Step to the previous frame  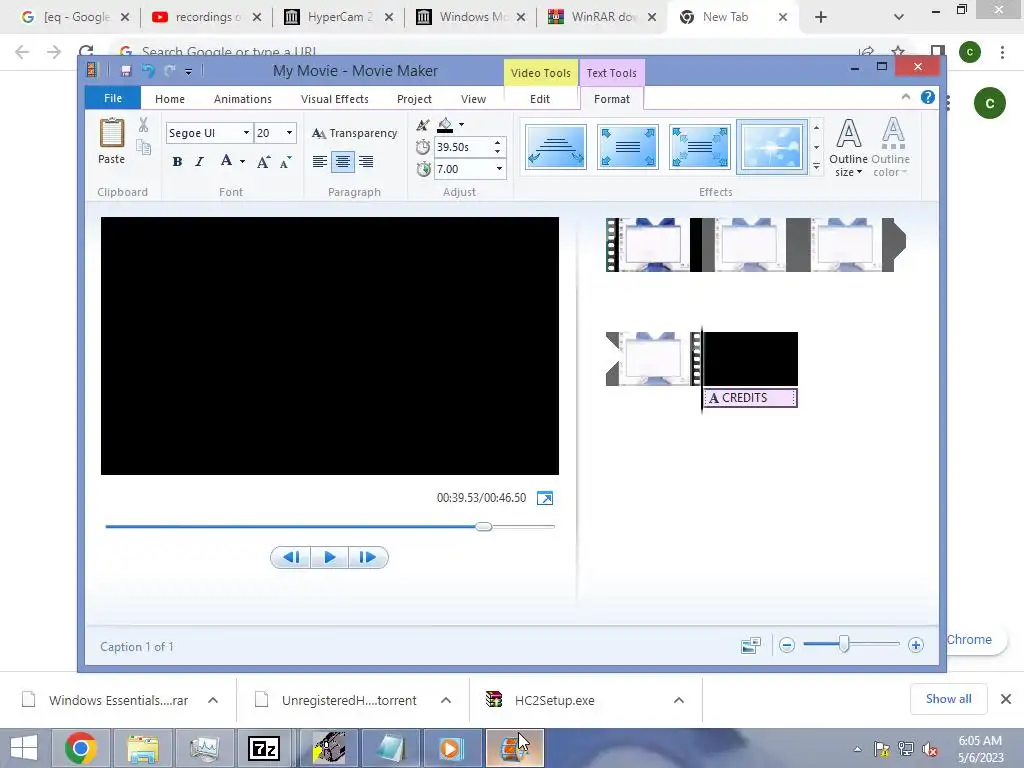point(291,557)
